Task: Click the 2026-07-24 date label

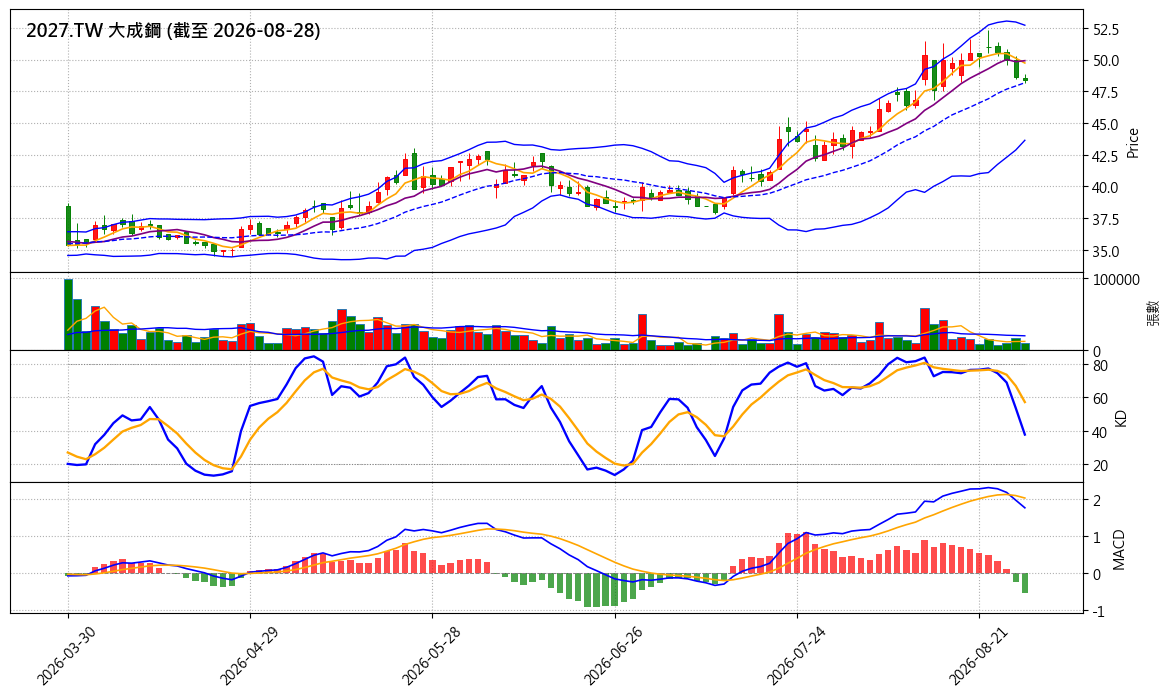Action: pyautogui.click(x=795, y=655)
